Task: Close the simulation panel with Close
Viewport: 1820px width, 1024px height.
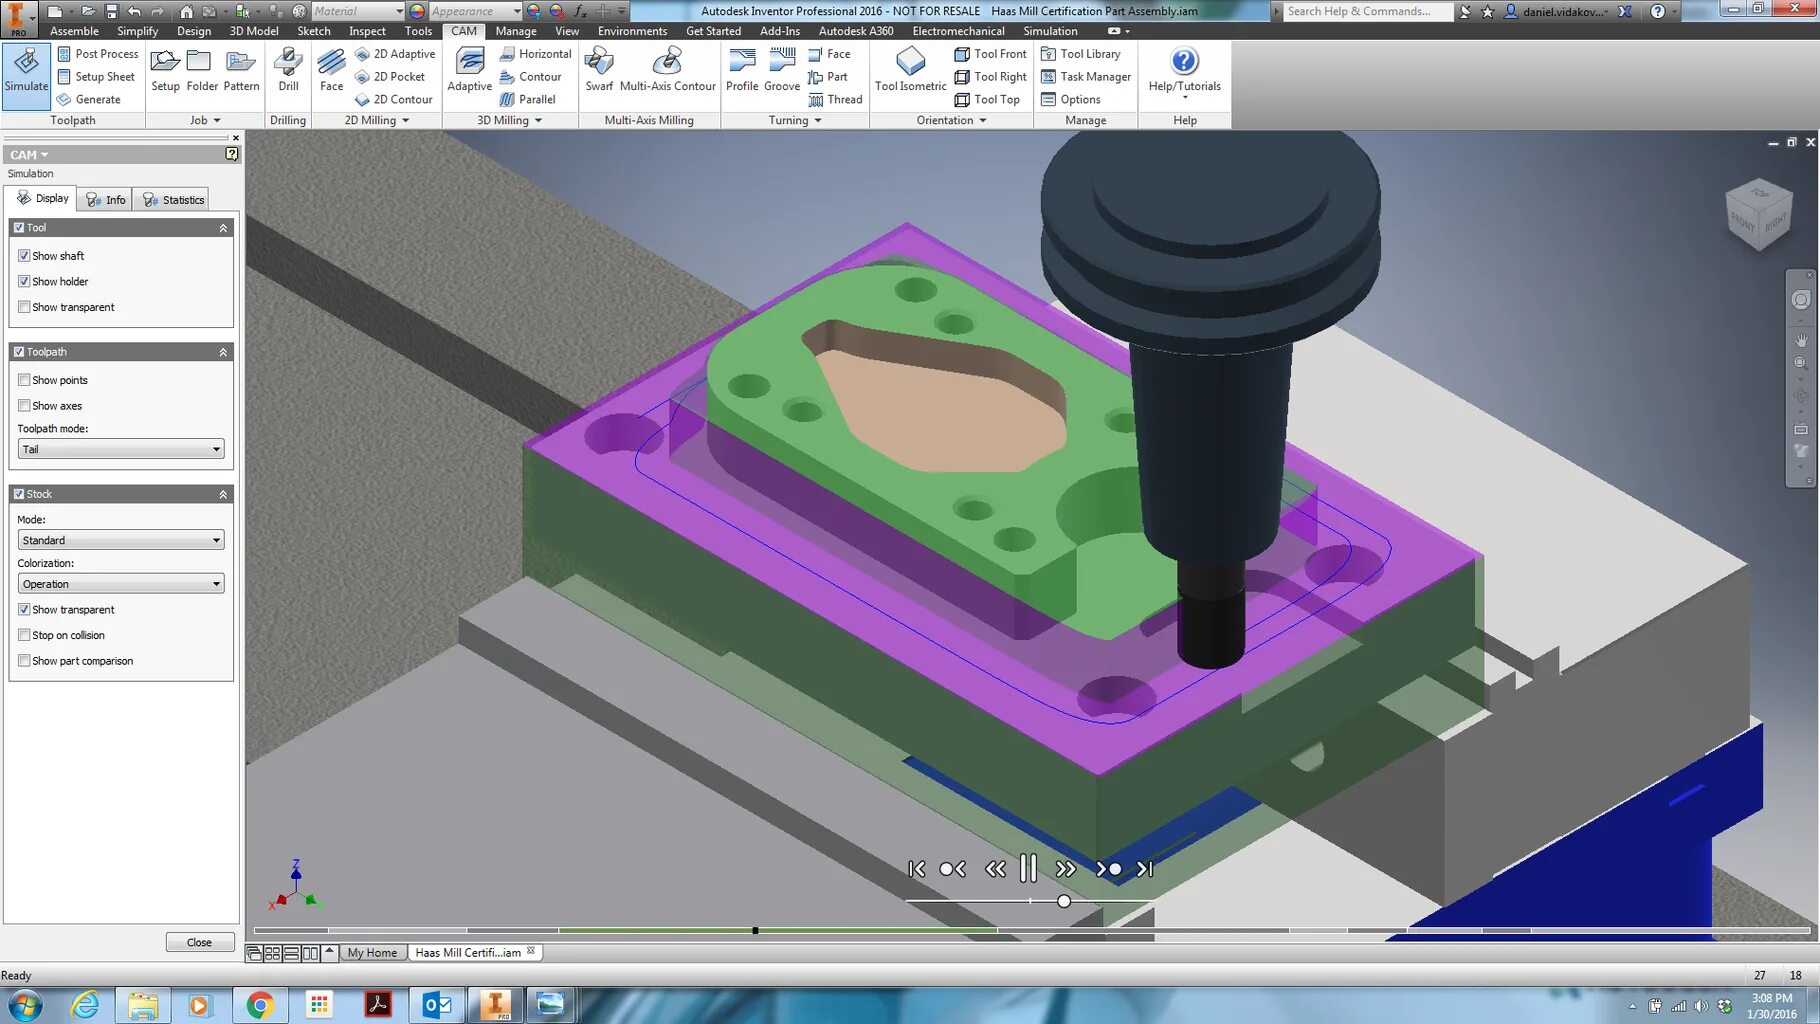Action: pos(199,942)
